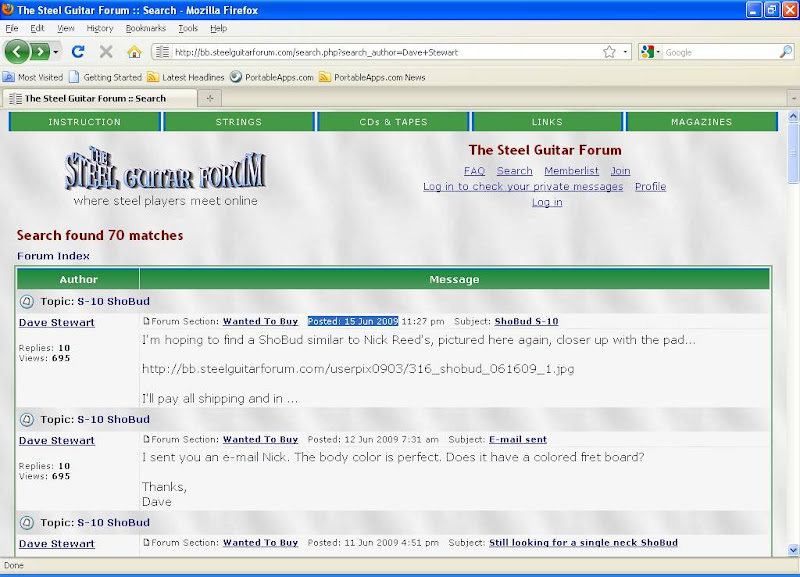Click Log in to check your private messages
Screen dimensions: 800x577
[x=523, y=187]
